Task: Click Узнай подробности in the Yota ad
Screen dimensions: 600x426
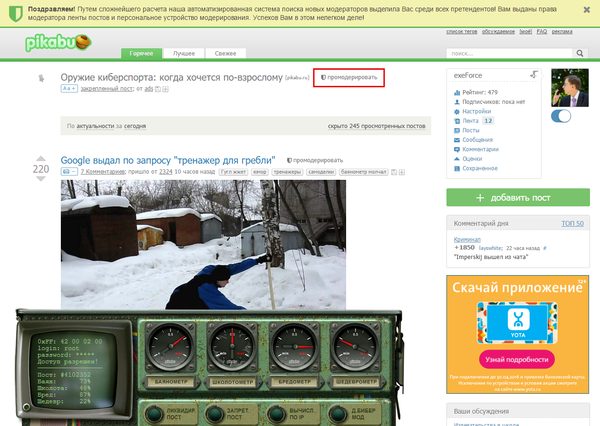Action: [x=517, y=359]
